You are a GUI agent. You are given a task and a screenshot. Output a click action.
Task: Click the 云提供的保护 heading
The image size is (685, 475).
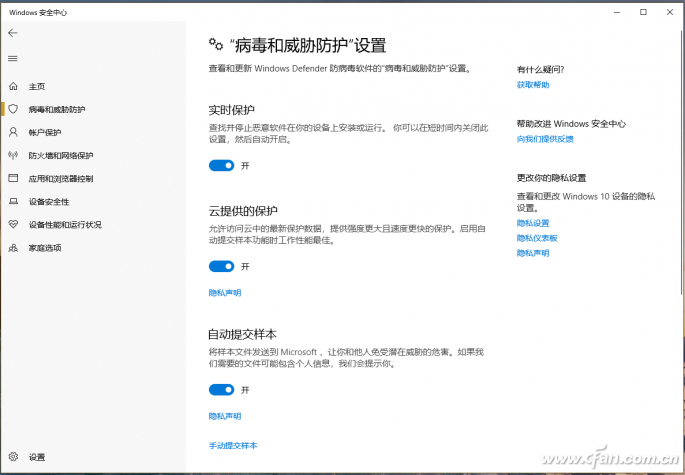pyautogui.click(x=243, y=211)
